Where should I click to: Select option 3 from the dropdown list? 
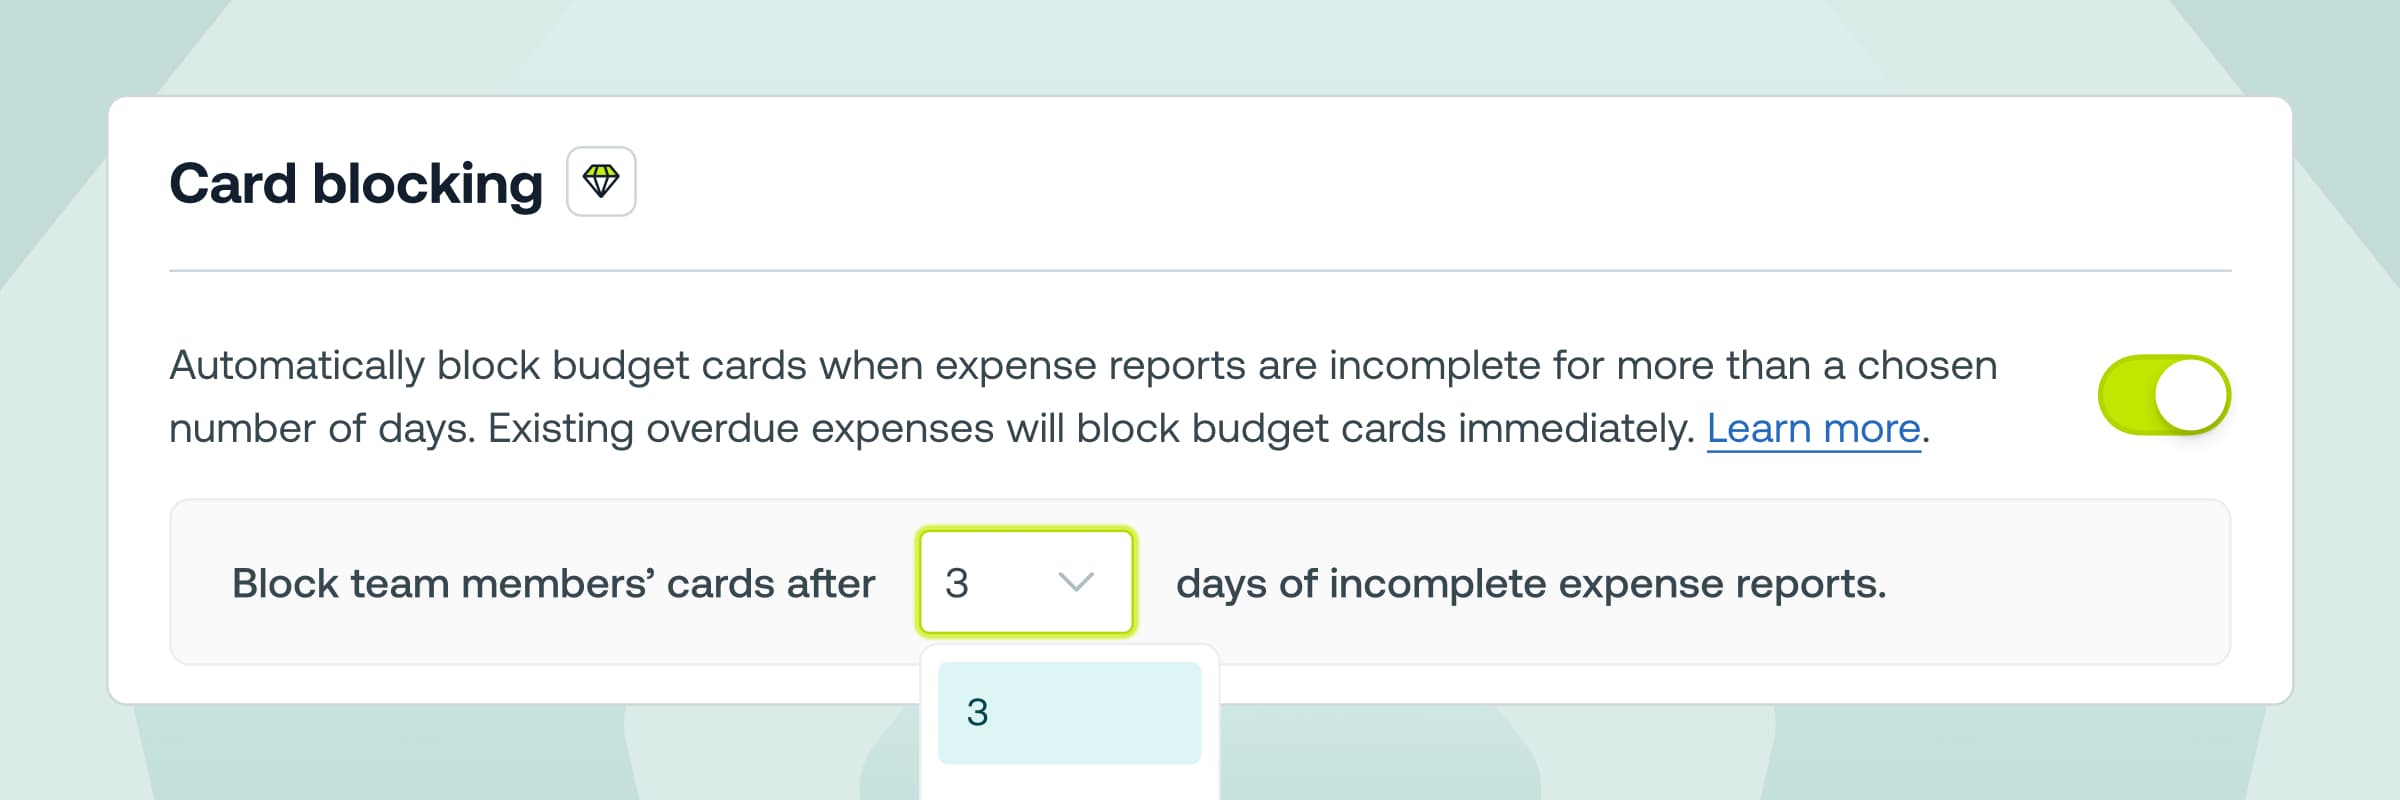click(977, 712)
